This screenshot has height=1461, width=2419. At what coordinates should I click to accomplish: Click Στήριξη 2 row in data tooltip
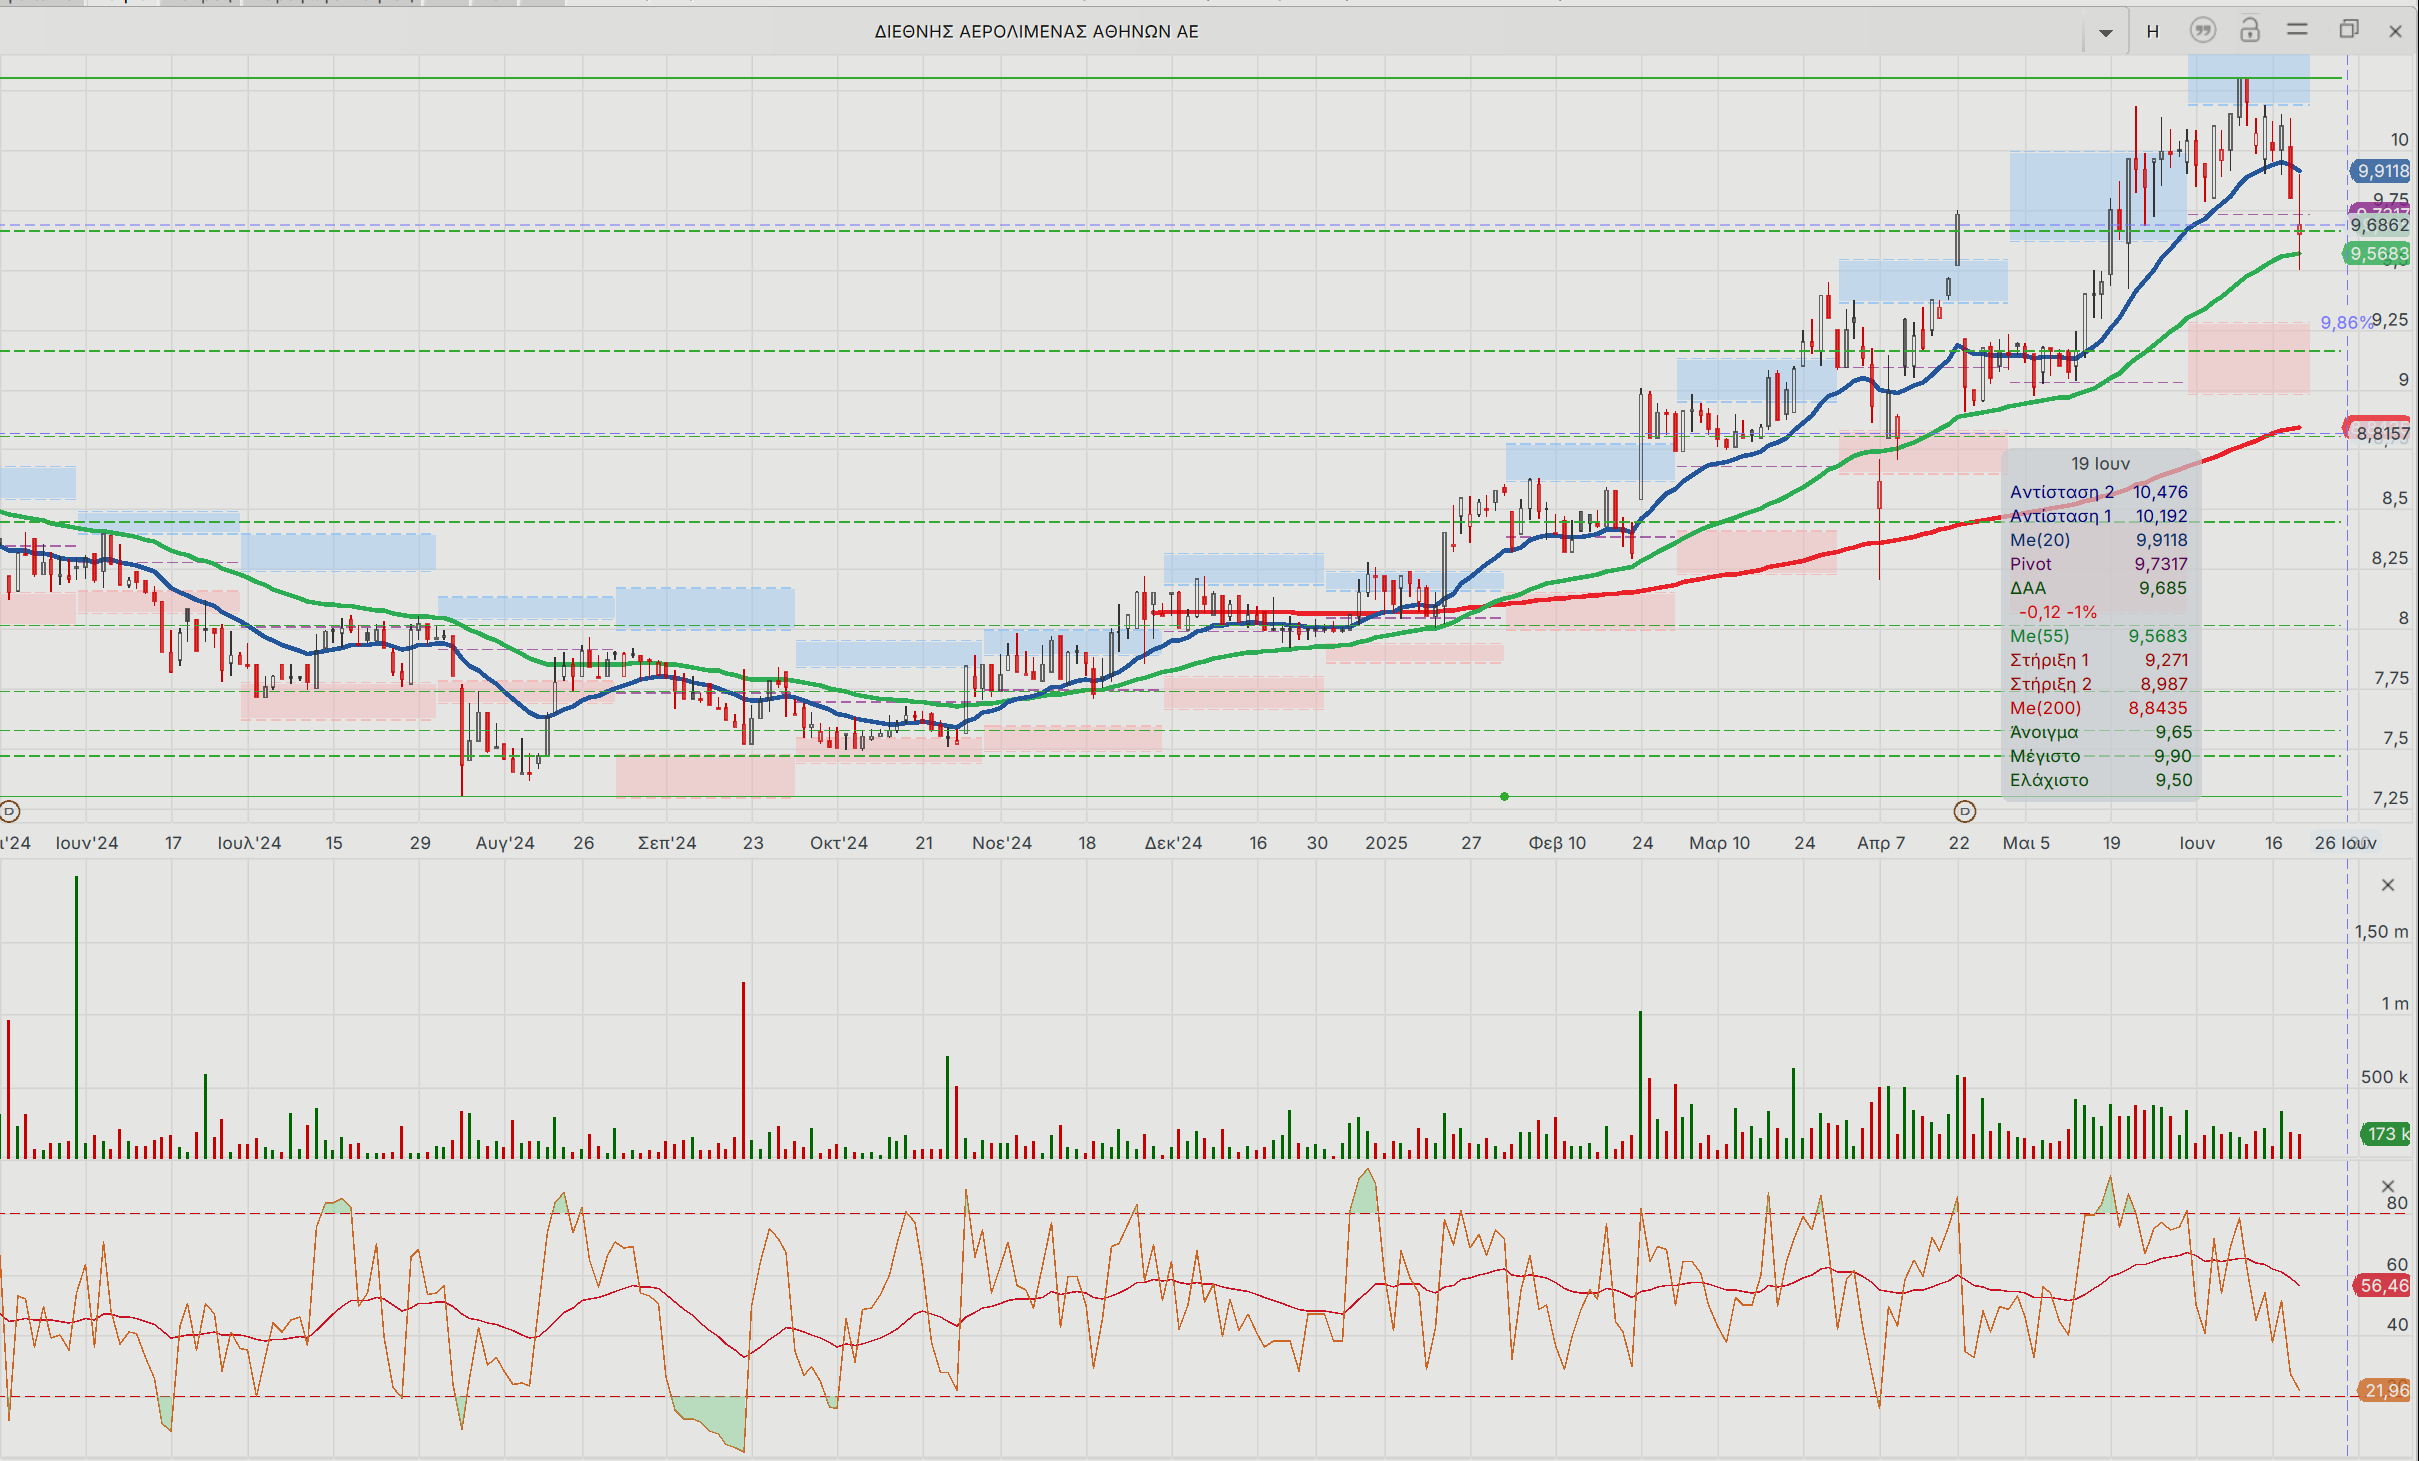pyautogui.click(x=2099, y=684)
